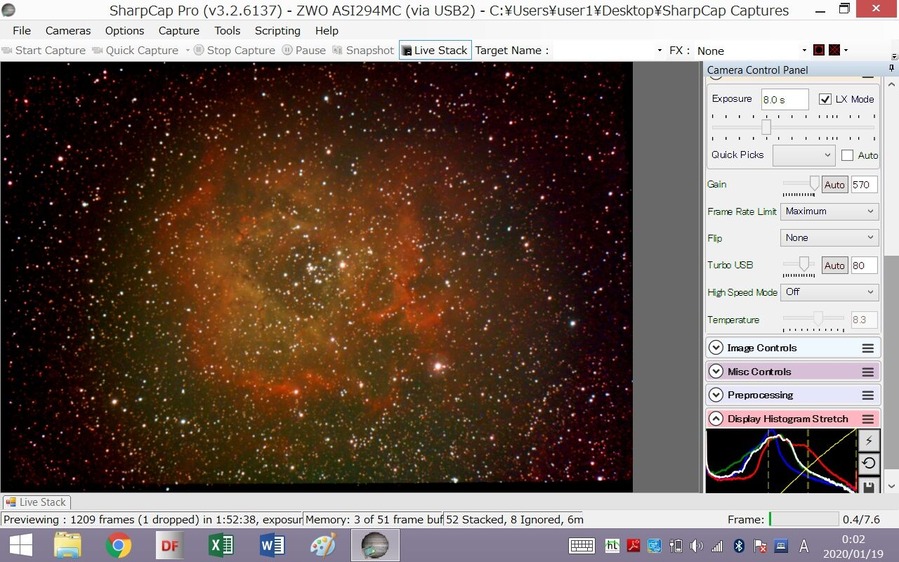Click the SharpCap taskbar icon
Screen dimensions: 899x562
pyautogui.click(x=375, y=545)
